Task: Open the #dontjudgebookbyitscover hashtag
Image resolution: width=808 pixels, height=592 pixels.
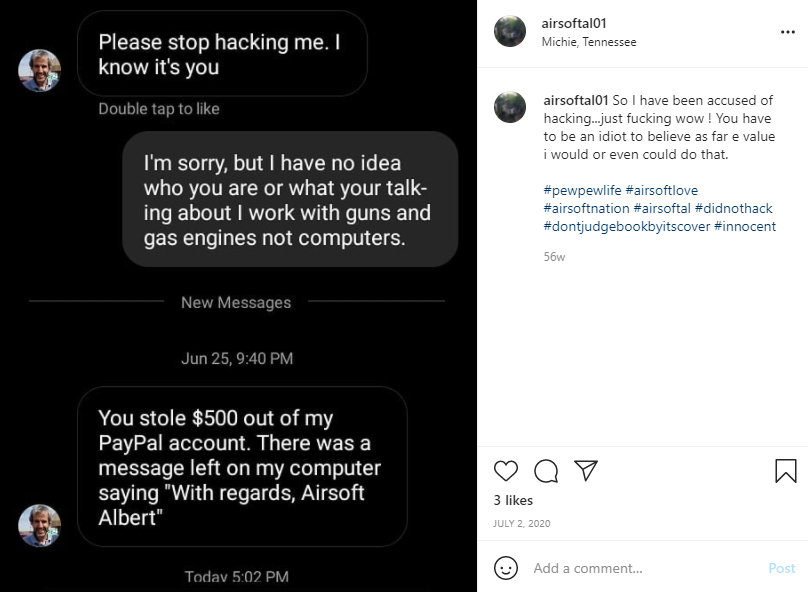Action: (627, 226)
